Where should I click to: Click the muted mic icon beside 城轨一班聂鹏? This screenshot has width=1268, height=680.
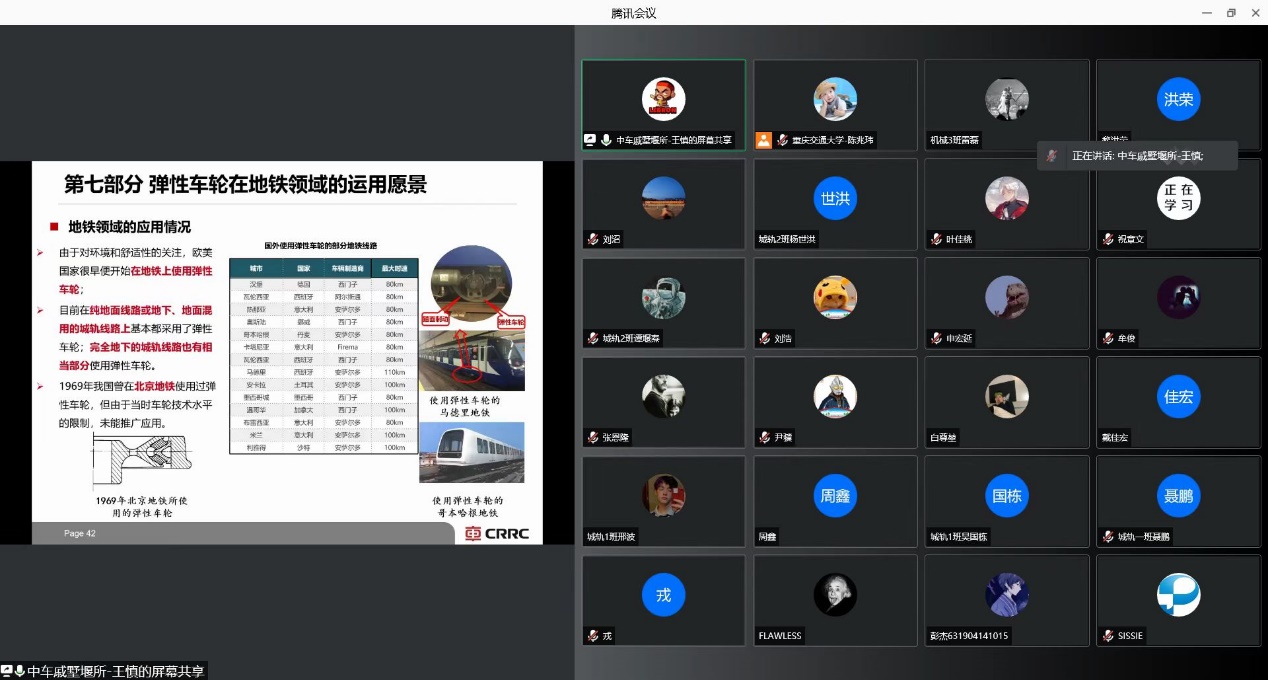click(x=1108, y=537)
